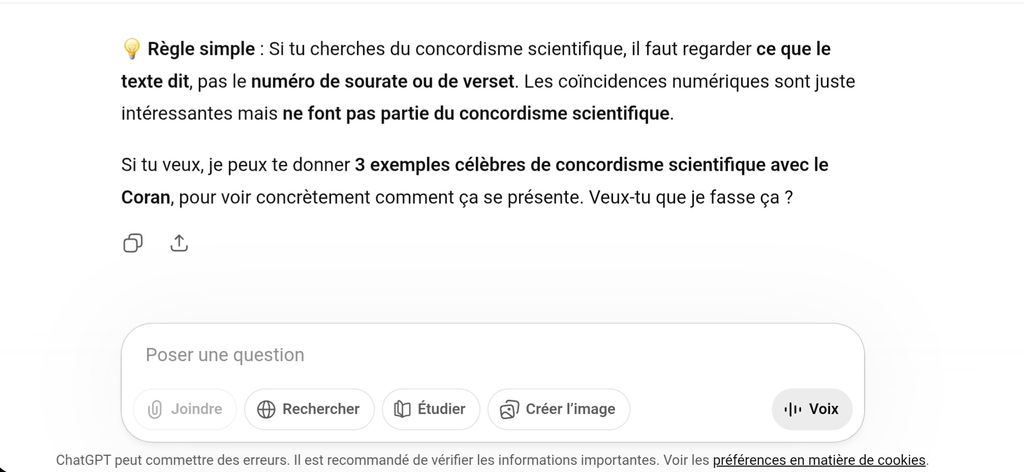Focus the "Poser une question" input field

[490, 355]
